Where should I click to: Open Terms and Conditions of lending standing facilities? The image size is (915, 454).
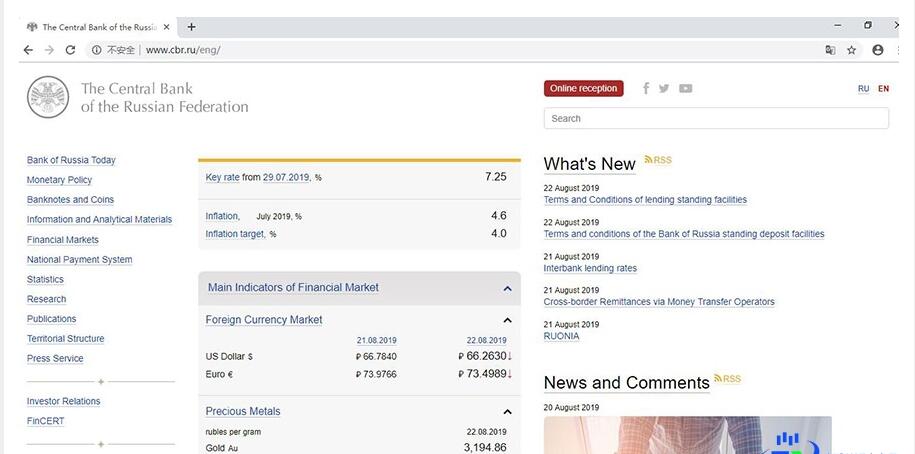(x=645, y=200)
